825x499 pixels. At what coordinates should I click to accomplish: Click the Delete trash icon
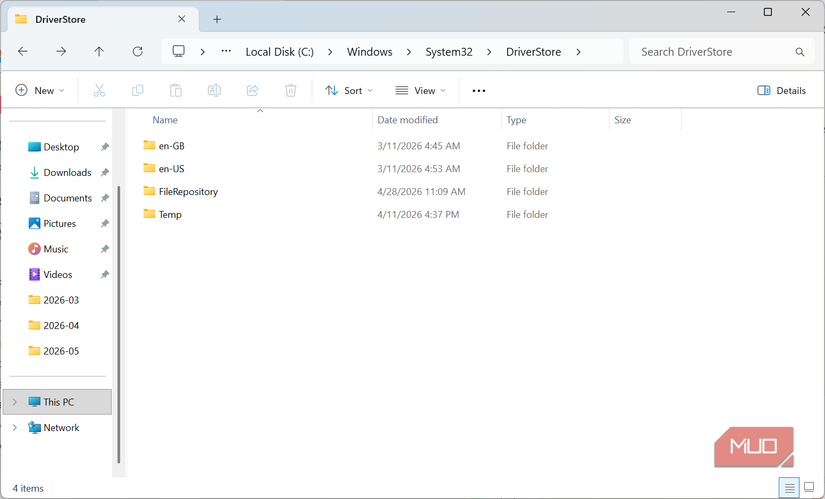tap(290, 91)
